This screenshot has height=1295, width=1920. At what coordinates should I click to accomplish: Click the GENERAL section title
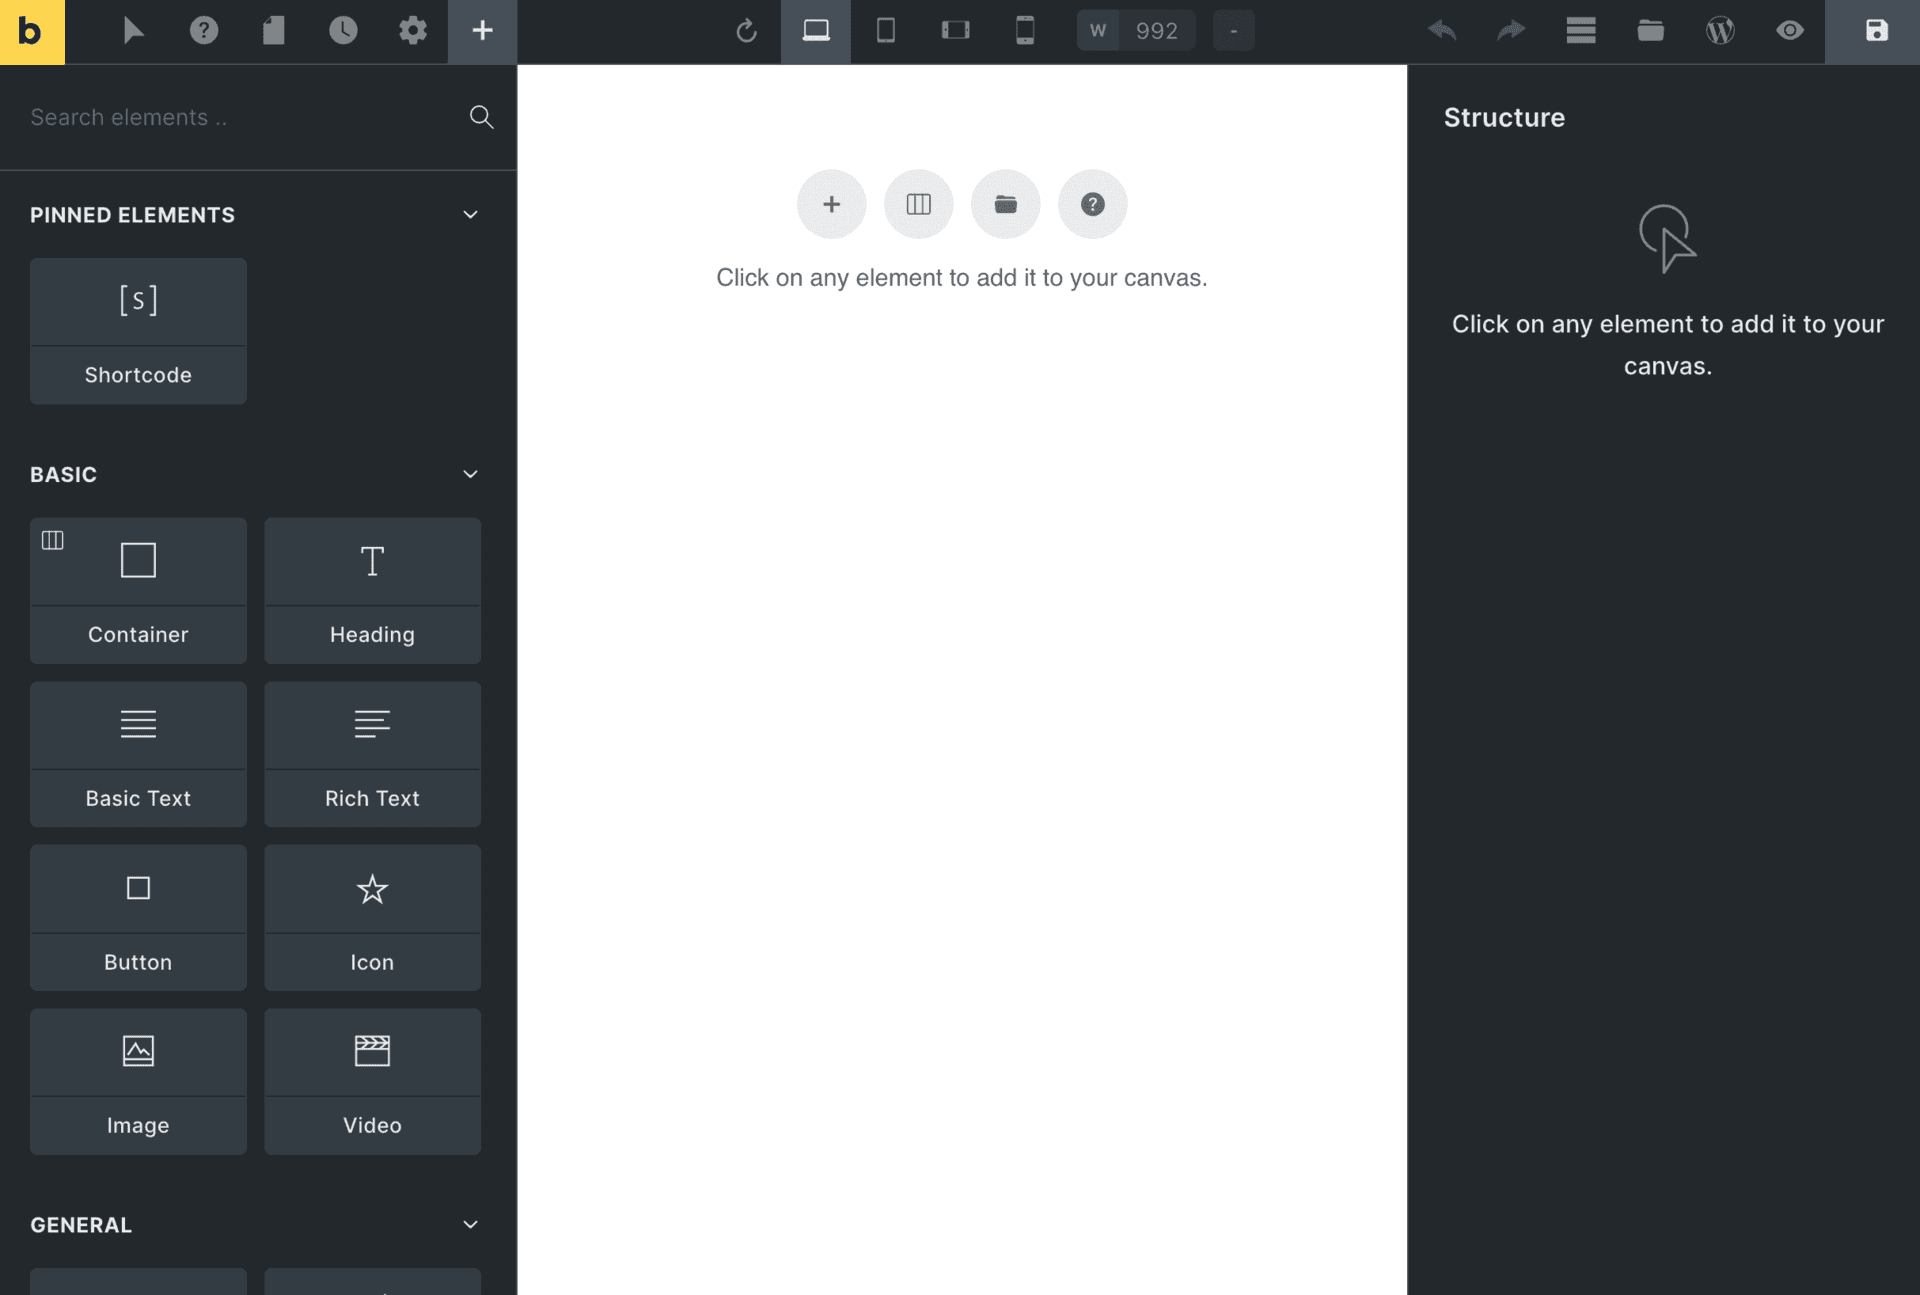[x=81, y=1225]
